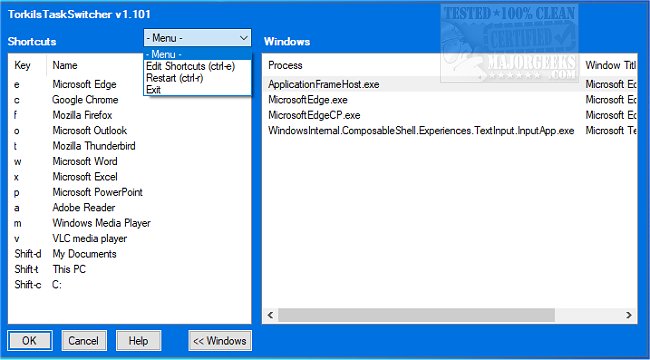Click the OK button
The image size is (650, 360).
[30, 341]
